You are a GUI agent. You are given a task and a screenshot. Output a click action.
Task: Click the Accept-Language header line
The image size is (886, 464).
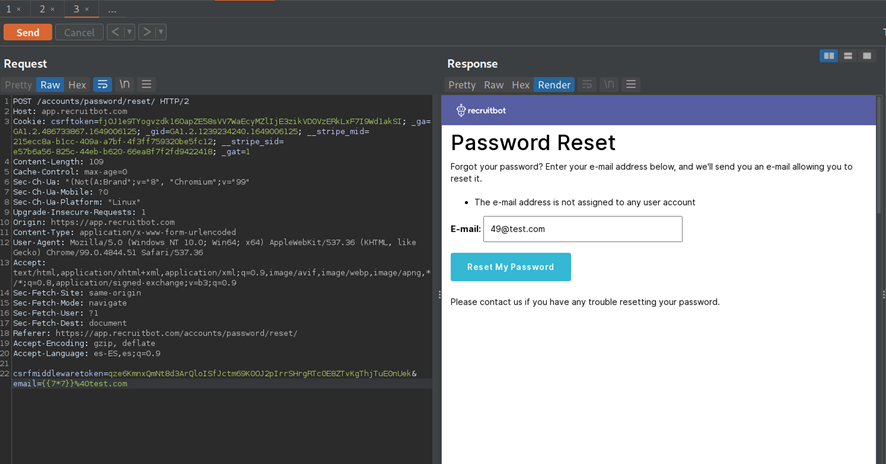[86, 354]
